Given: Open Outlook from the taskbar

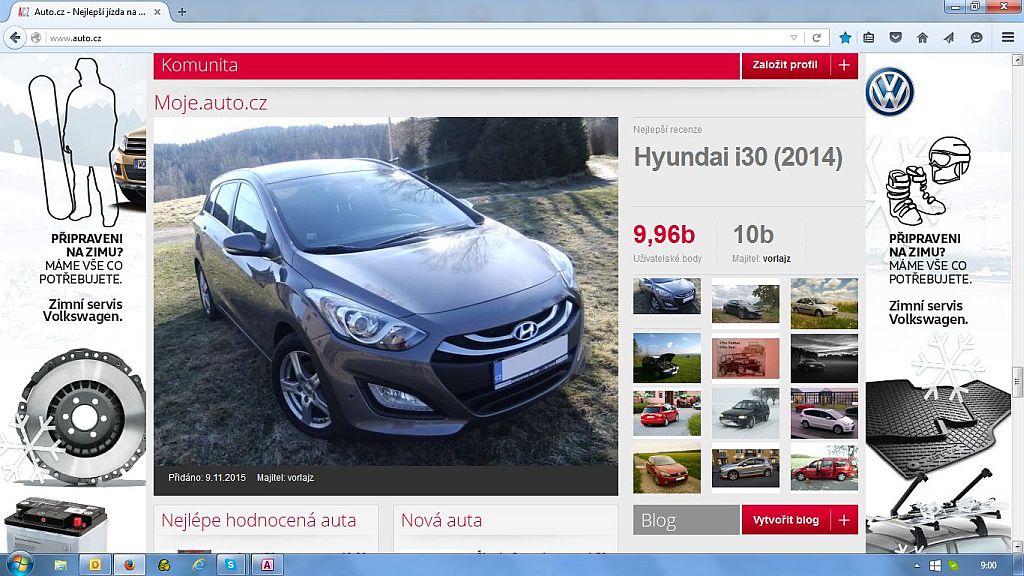Looking at the screenshot, I should click(x=95, y=565).
